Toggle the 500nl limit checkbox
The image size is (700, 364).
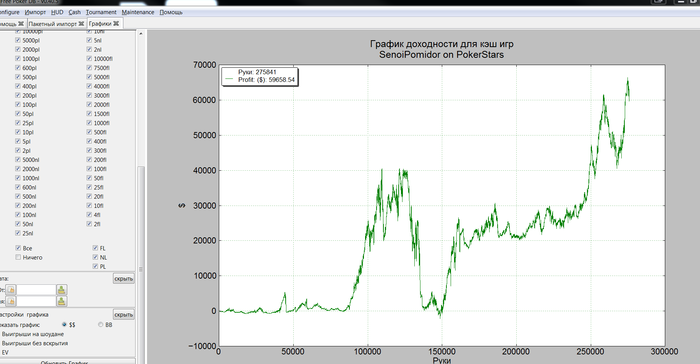18,196
